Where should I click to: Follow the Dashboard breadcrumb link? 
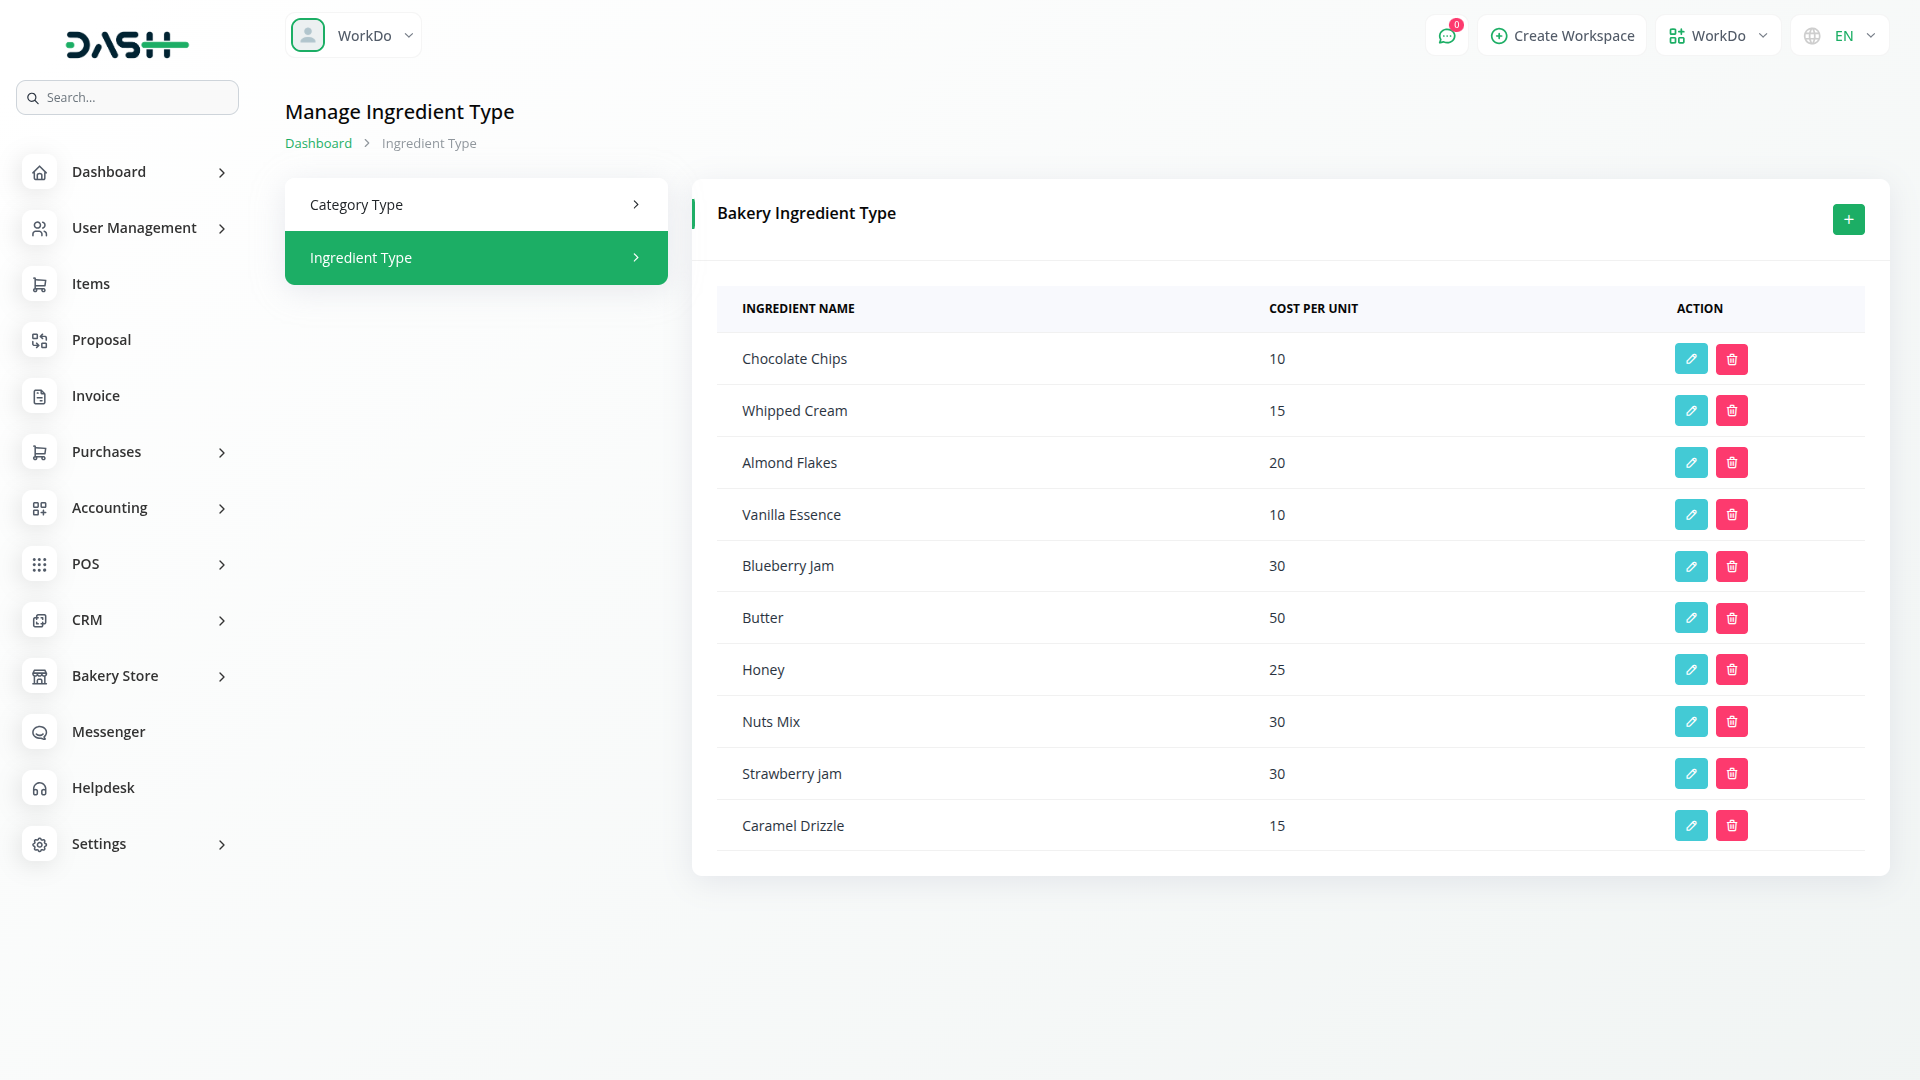click(x=318, y=143)
